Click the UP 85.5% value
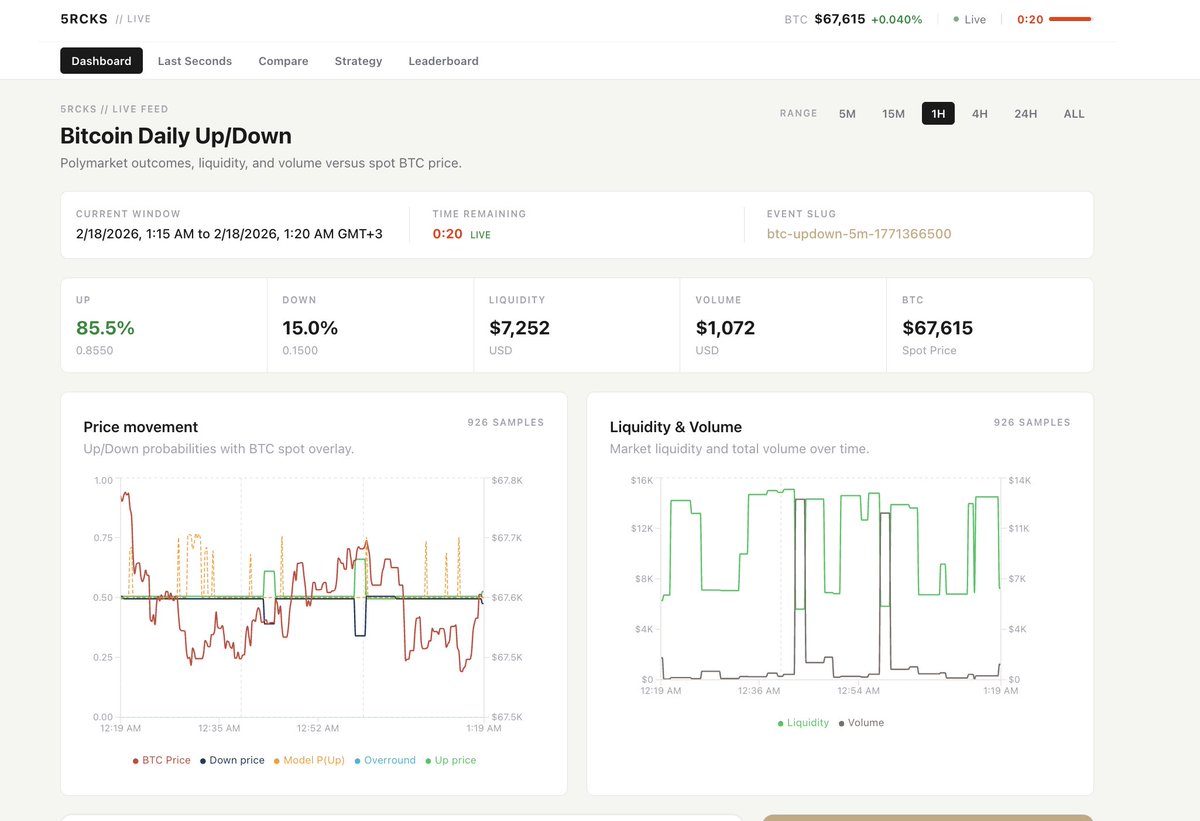The image size is (1200, 821). pos(105,328)
